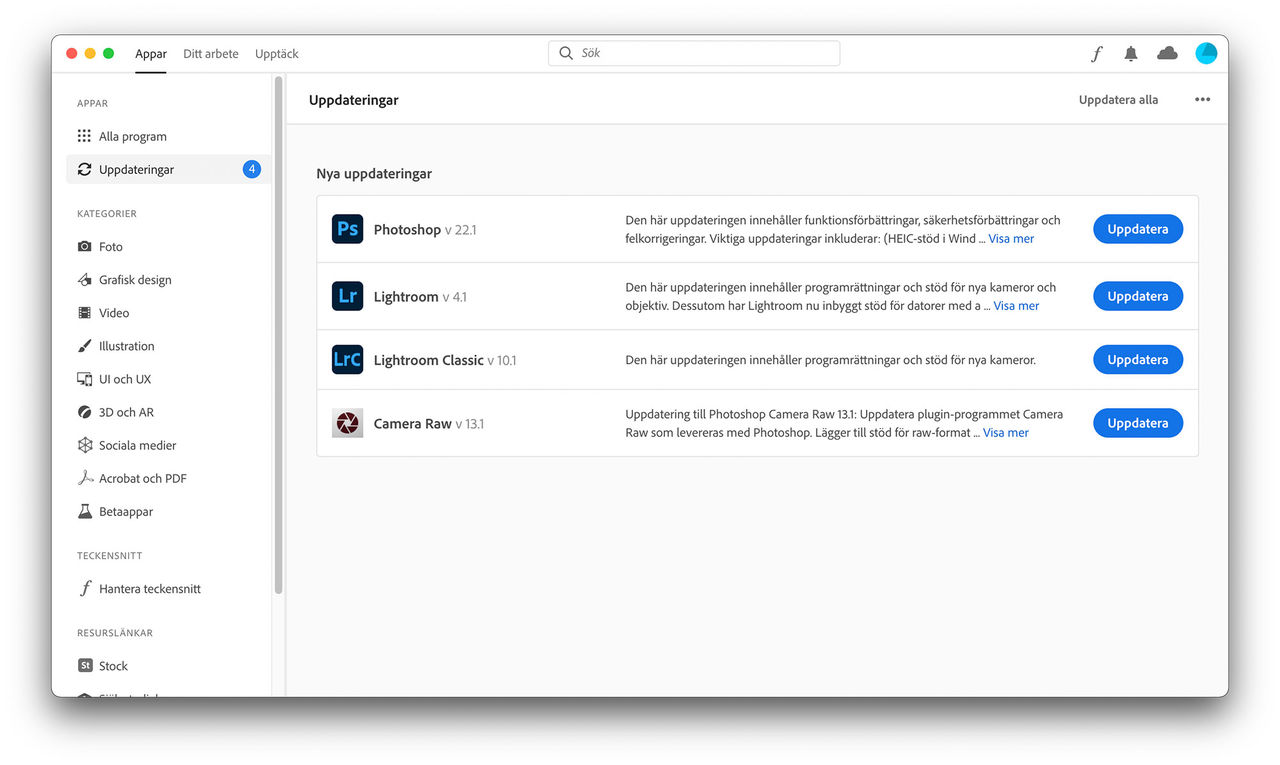Viewport: 1280px width, 765px height.
Task: Click Visa mer for Photoshop
Action: [x=1011, y=239]
